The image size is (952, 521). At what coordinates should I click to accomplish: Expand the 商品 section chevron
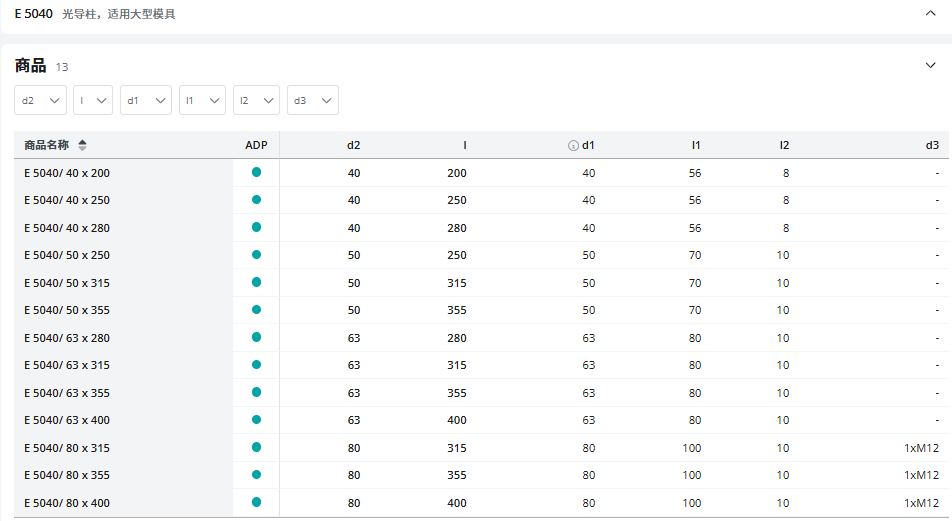click(x=930, y=65)
